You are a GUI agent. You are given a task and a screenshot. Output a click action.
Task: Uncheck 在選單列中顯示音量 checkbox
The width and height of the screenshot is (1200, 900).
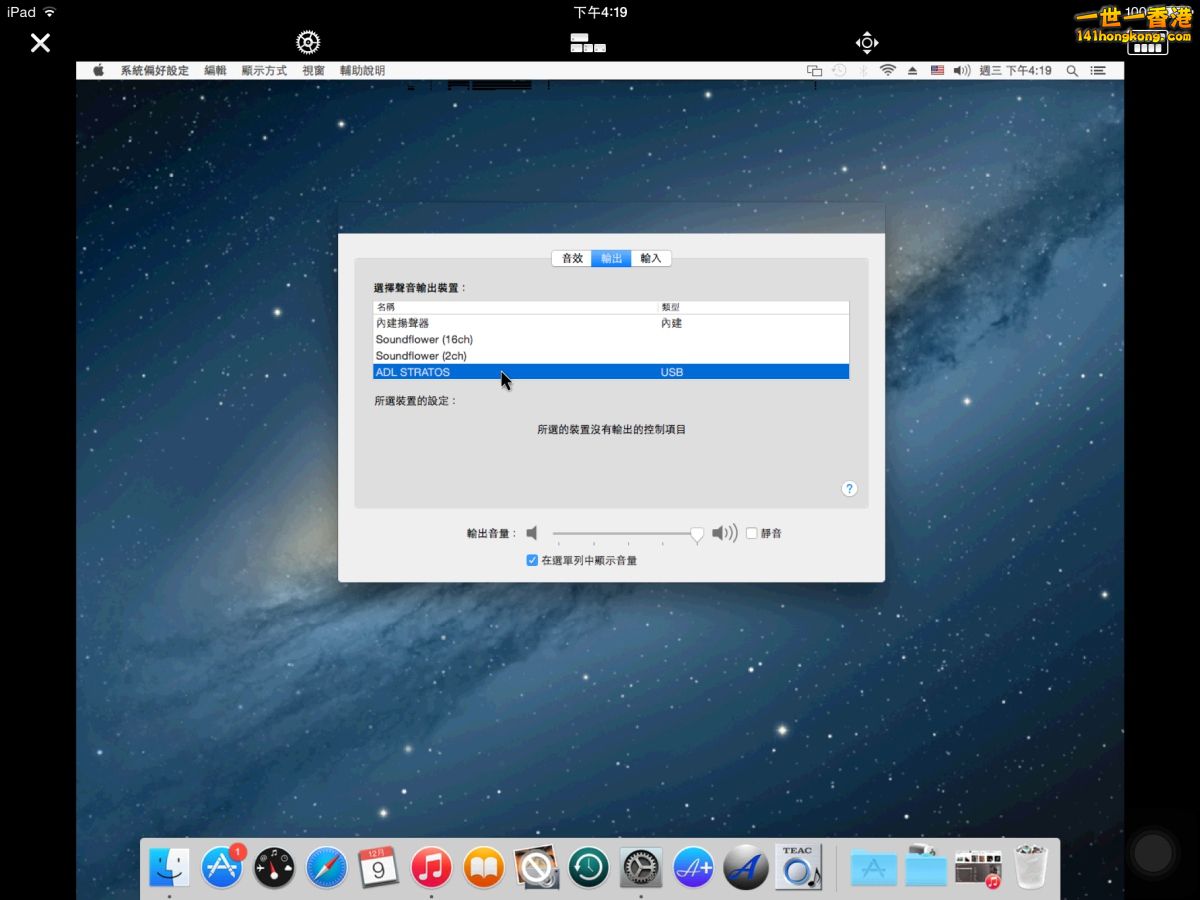click(532, 561)
